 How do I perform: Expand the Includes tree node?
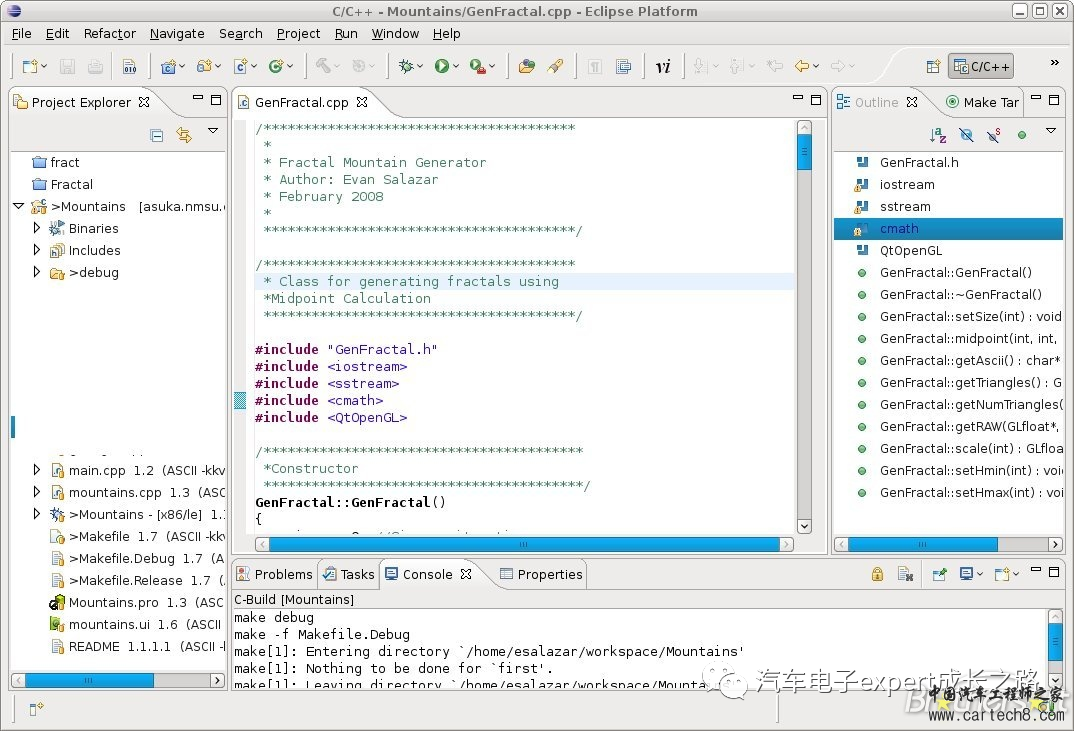click(36, 250)
